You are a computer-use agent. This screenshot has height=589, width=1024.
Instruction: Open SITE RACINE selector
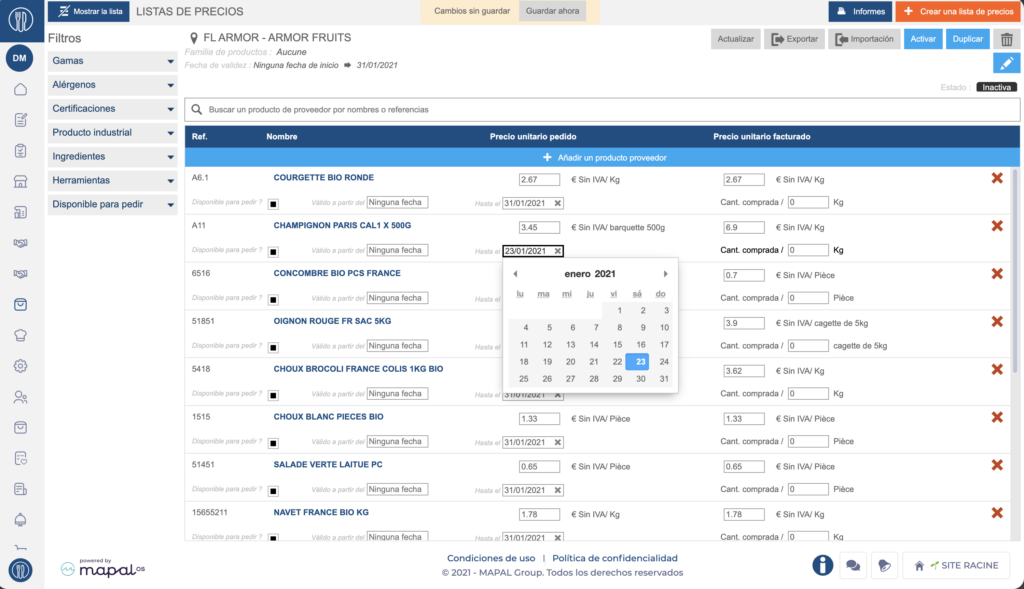click(x=957, y=565)
